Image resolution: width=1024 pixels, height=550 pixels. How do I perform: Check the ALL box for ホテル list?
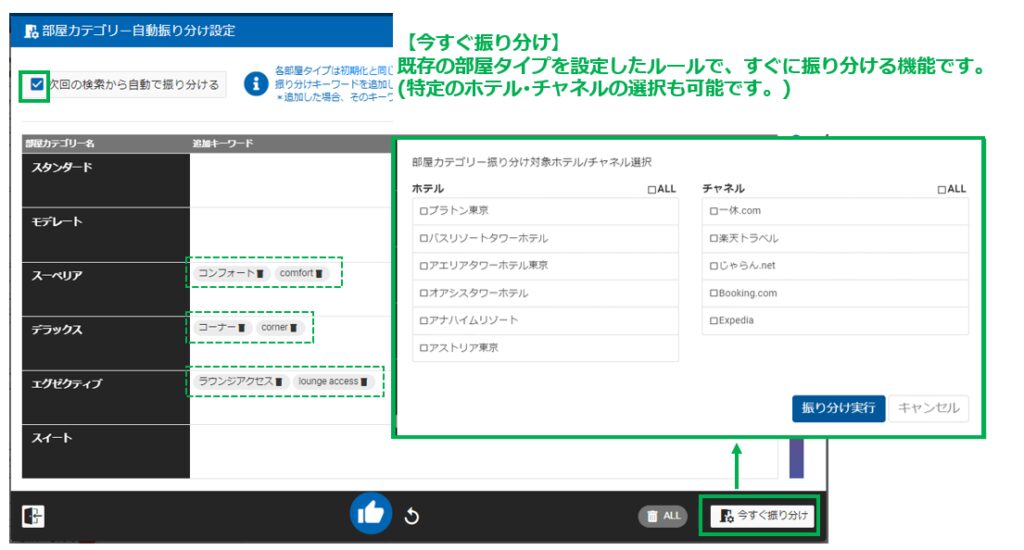[651, 189]
